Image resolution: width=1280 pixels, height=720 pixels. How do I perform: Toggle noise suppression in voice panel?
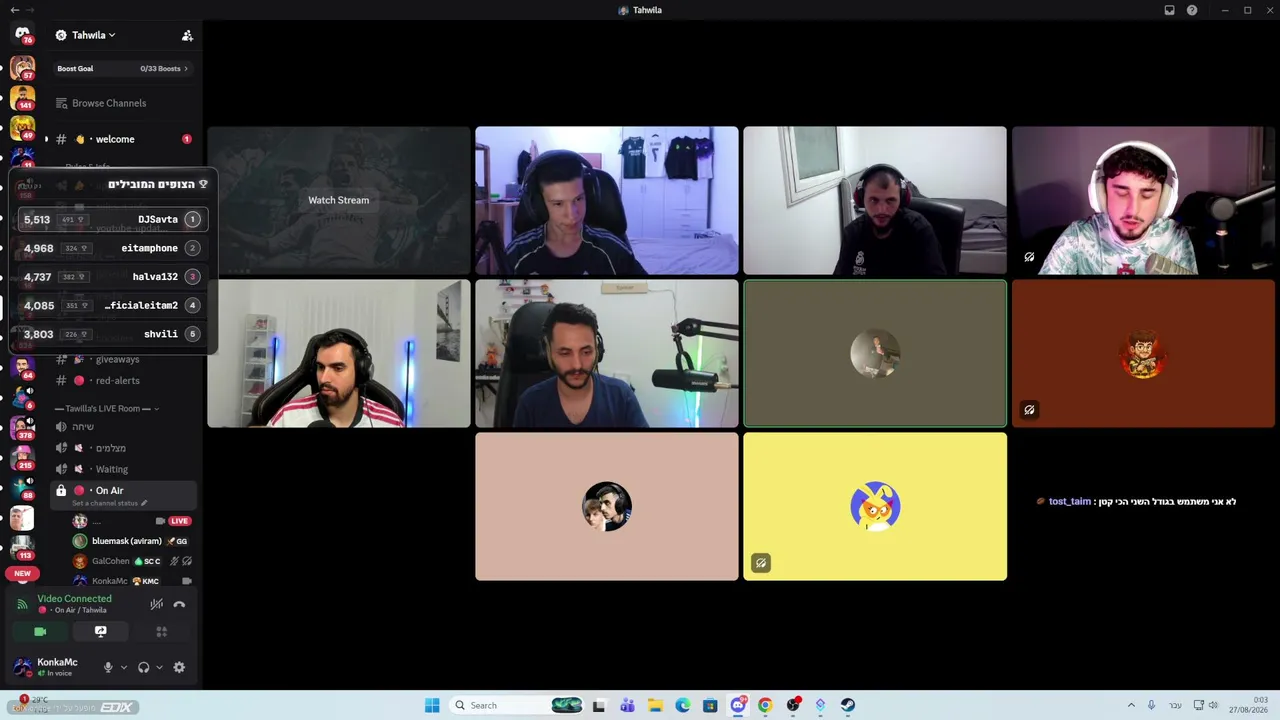[156, 604]
